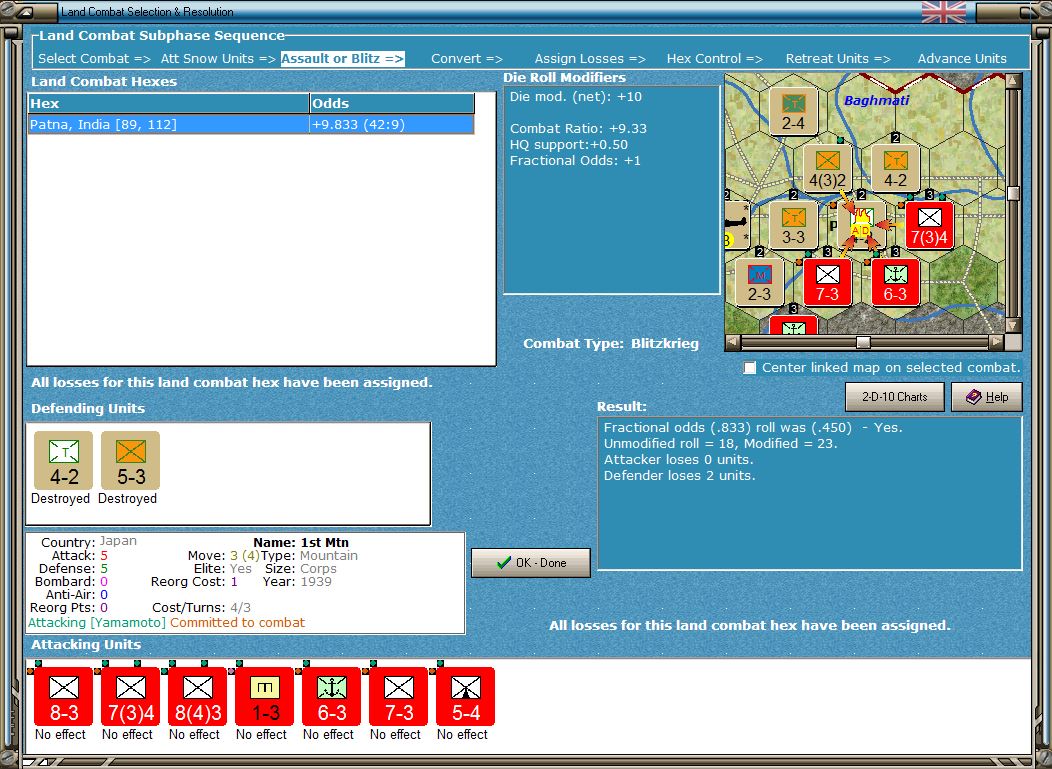
Task: Click the 4-2 counter on the map
Action: pos(895,168)
